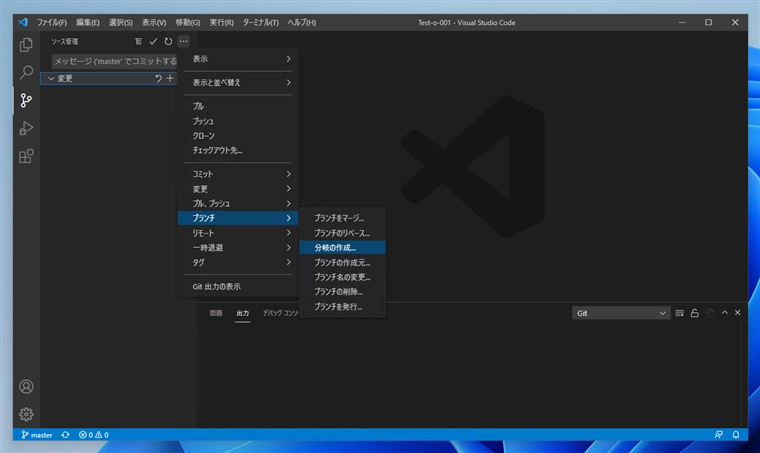Image resolution: width=760 pixels, height=453 pixels.
Task: Switch to the 問題 panel tab
Action: [x=216, y=313]
